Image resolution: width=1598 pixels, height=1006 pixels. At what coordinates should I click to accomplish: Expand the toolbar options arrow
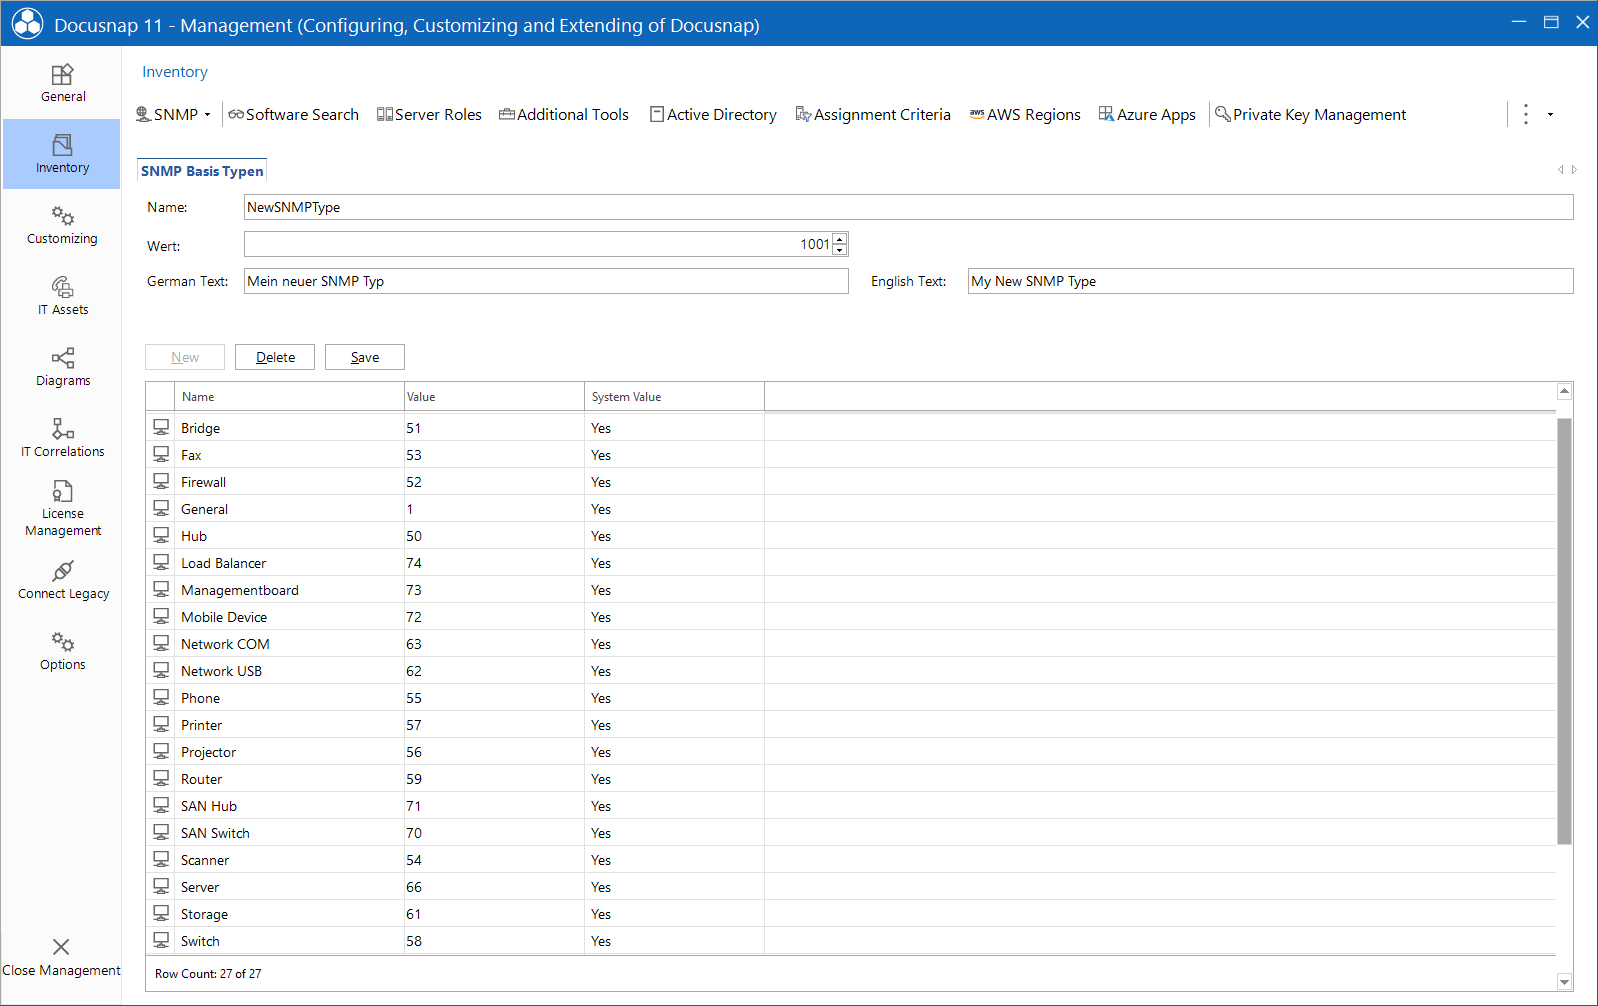point(1550,114)
